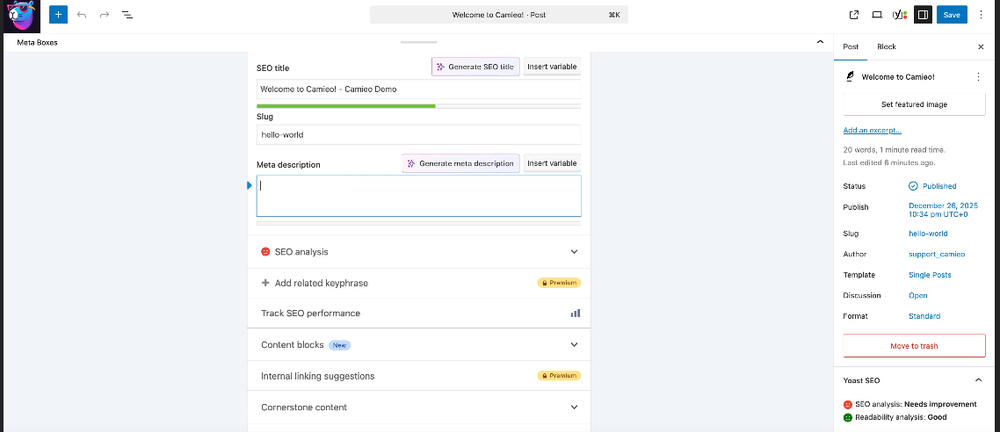Screen dimensions: 1000x432
Task: Click Generate meta description button
Action: pos(461,163)
